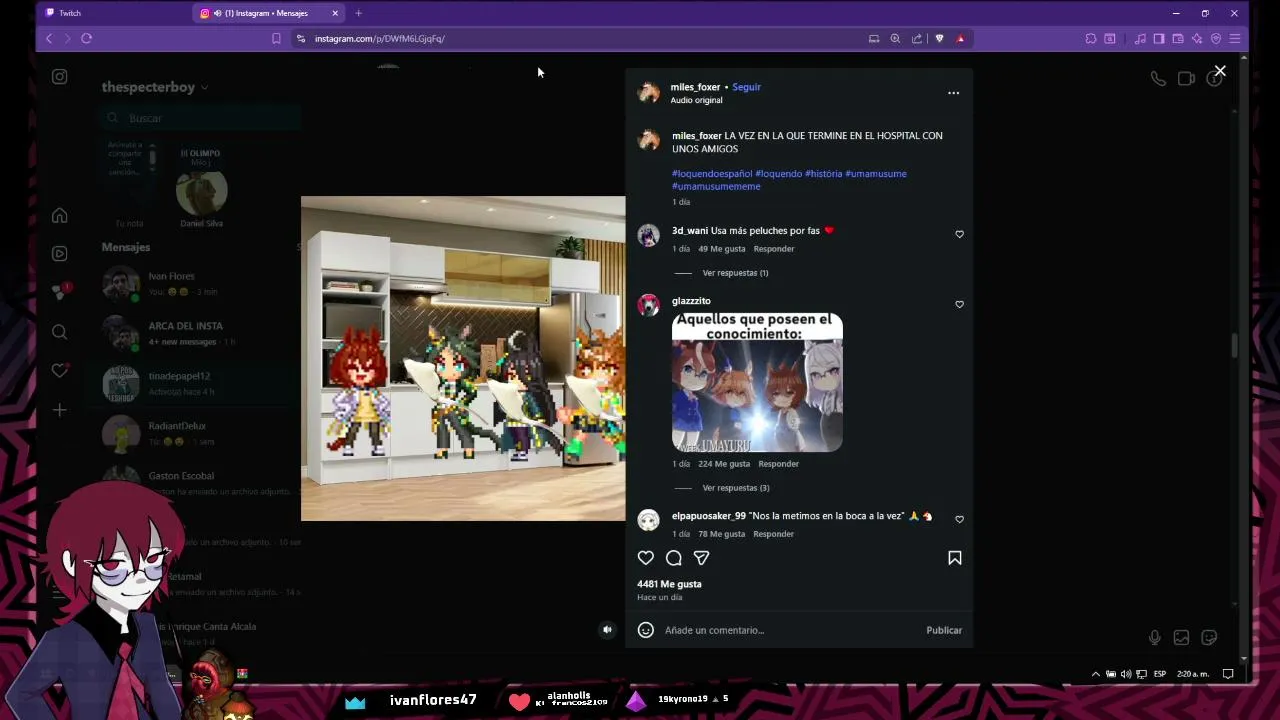1280x720 pixels.
Task: Open Search magnifier in Instagram sidebar
Action: pos(60,332)
